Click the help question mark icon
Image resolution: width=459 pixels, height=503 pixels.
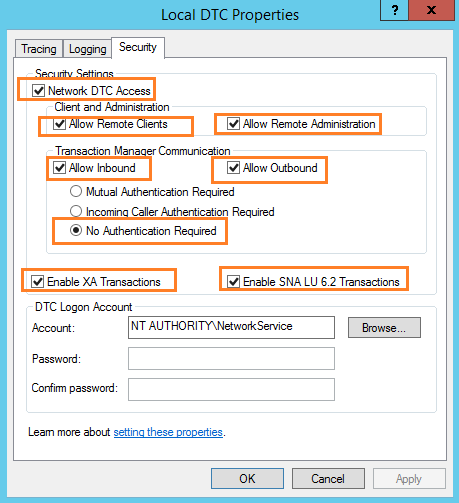click(x=395, y=10)
